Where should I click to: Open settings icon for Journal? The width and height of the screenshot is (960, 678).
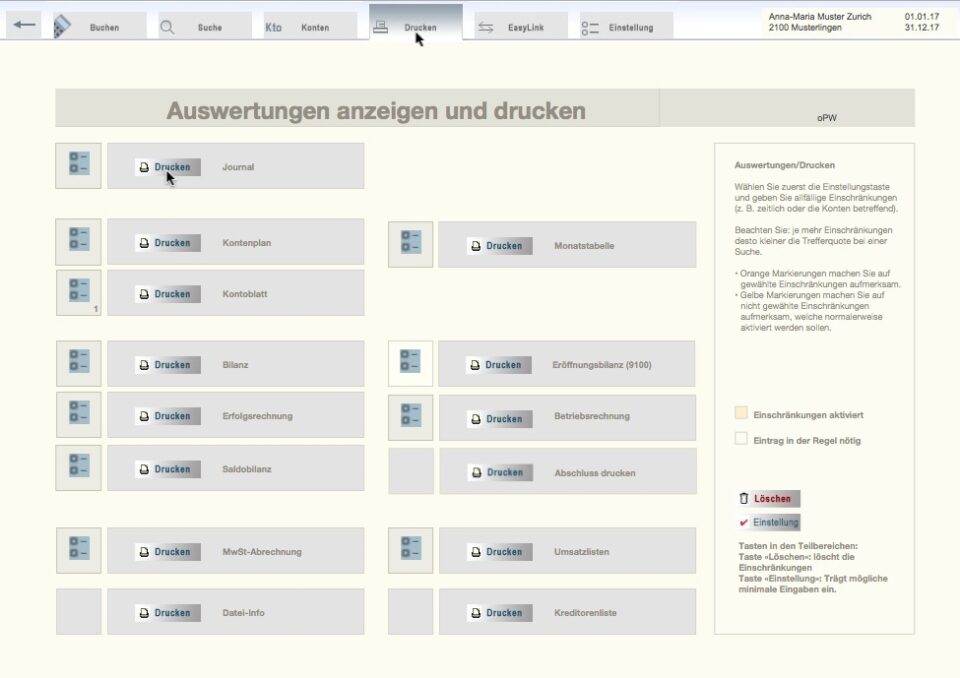point(78,165)
